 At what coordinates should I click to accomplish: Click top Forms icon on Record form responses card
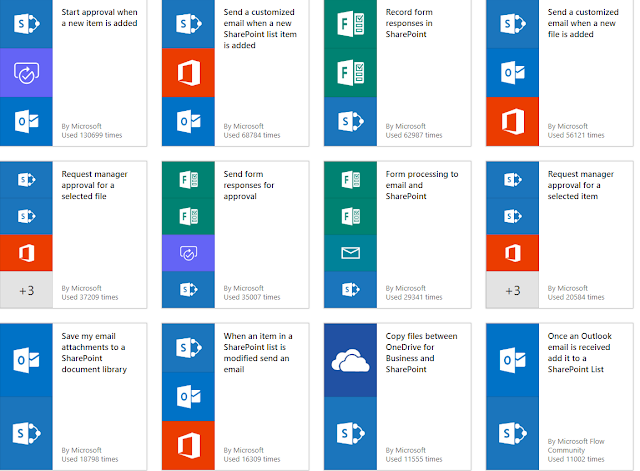tap(350, 24)
